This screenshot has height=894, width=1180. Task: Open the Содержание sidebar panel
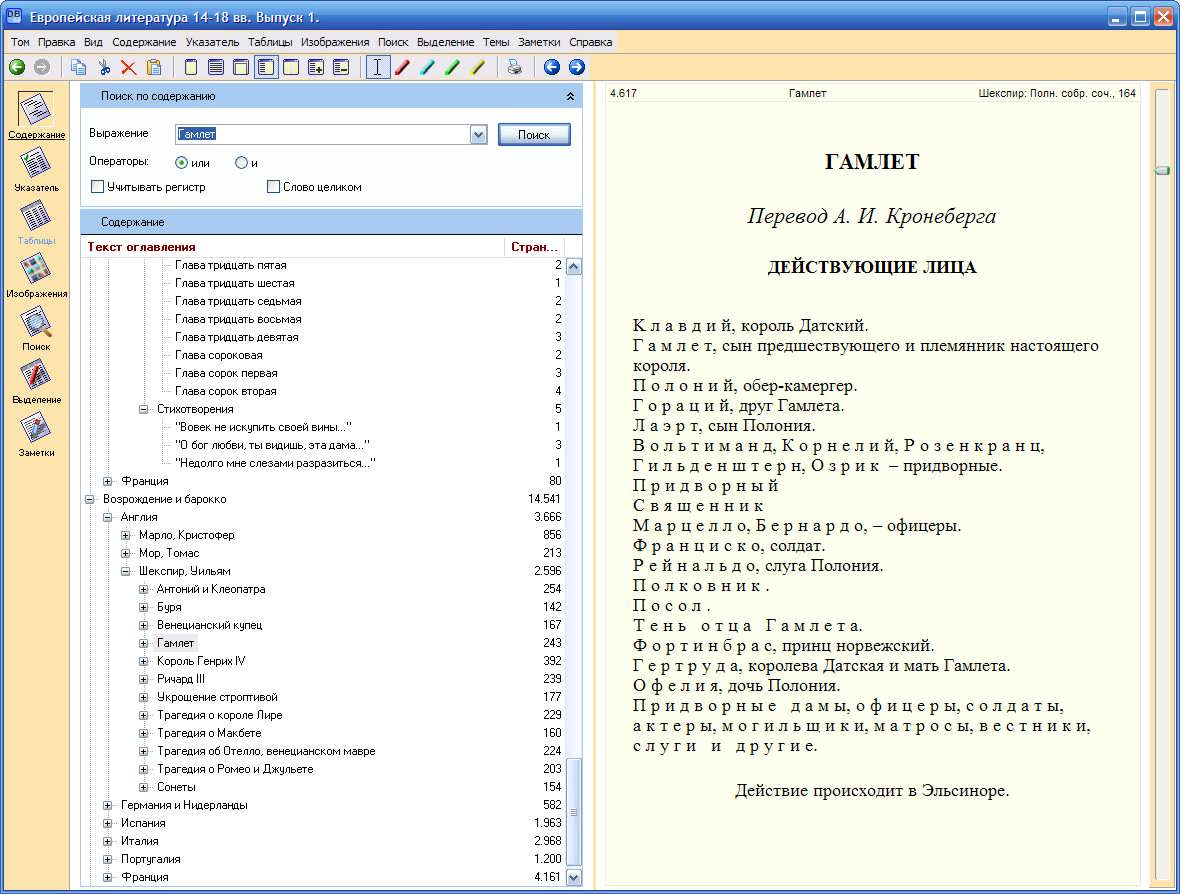tap(36, 115)
